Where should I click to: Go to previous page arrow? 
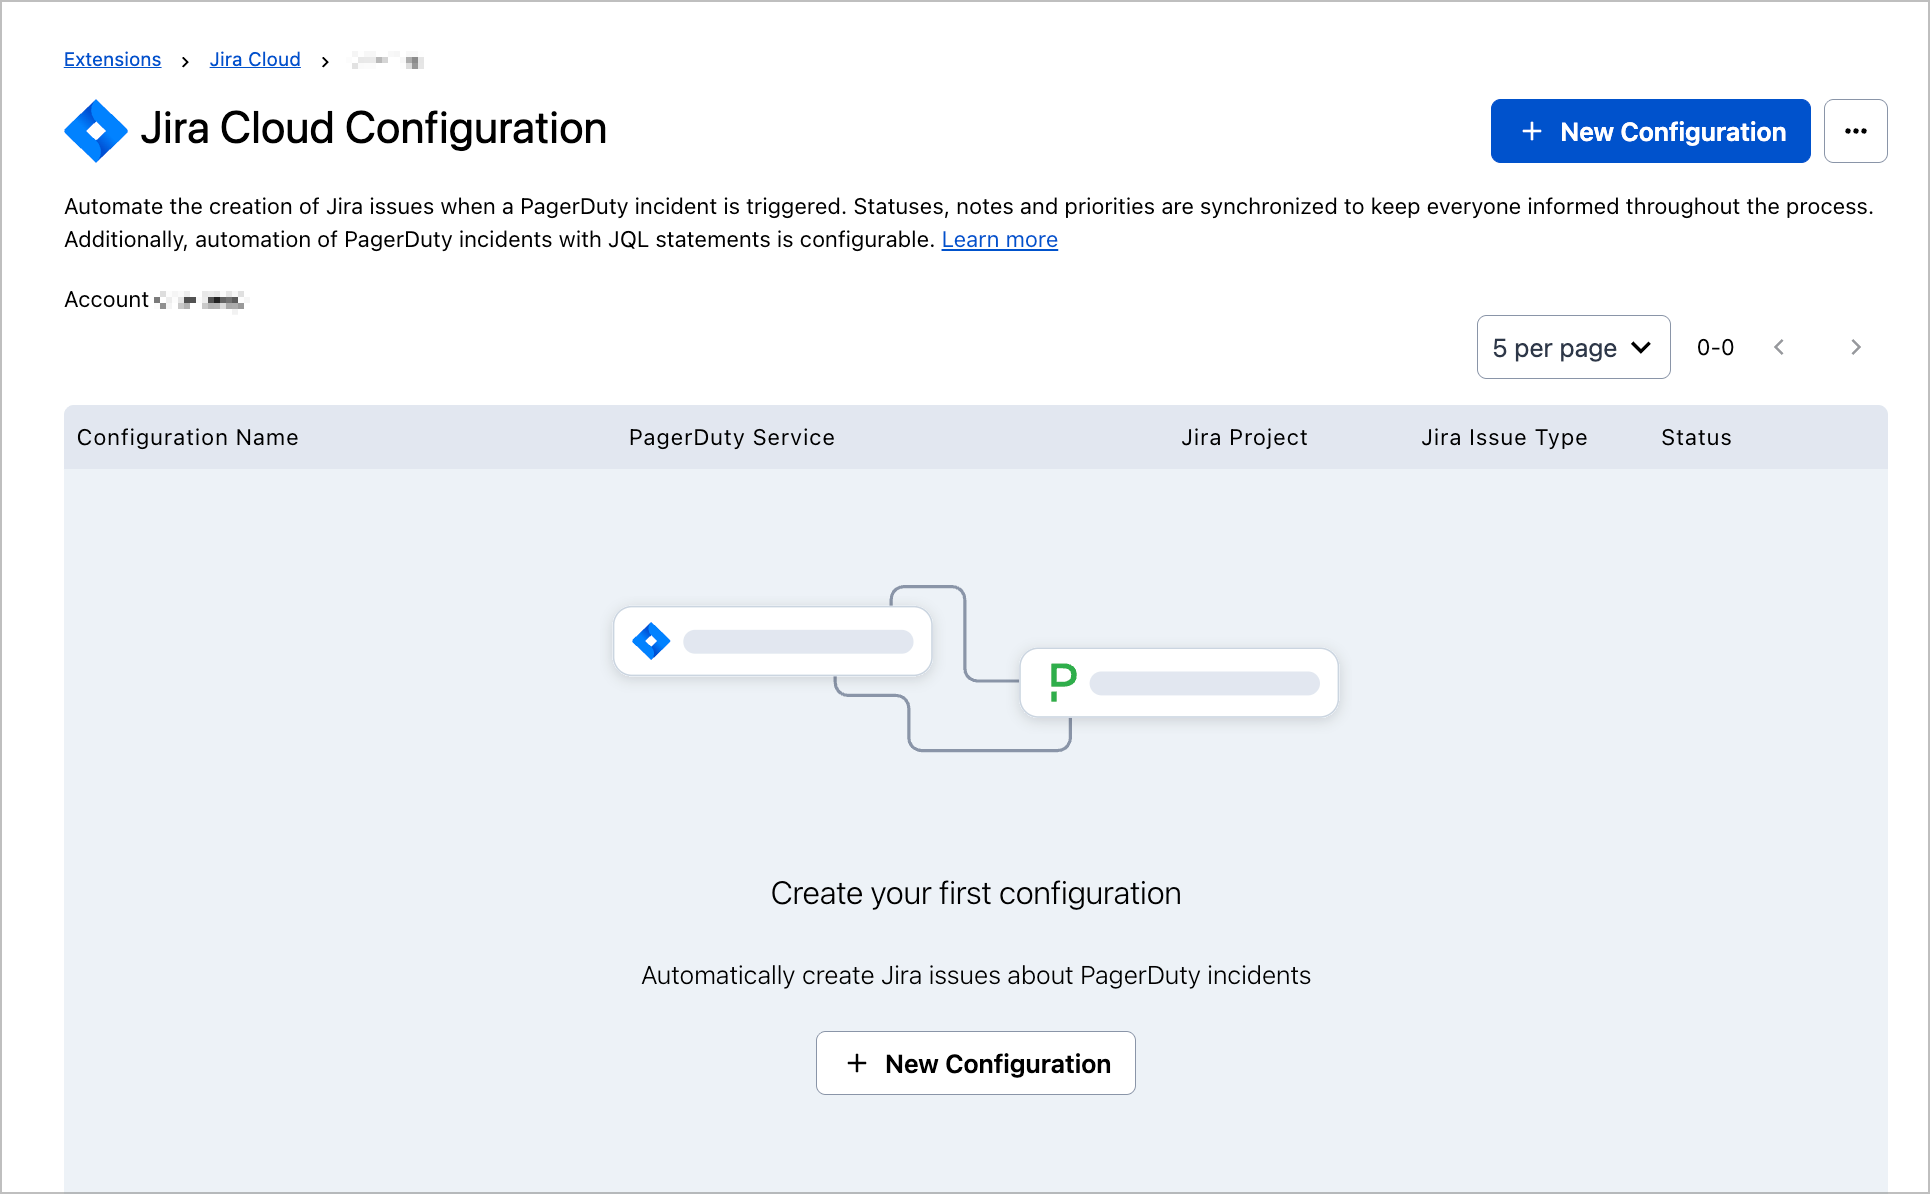(1779, 347)
